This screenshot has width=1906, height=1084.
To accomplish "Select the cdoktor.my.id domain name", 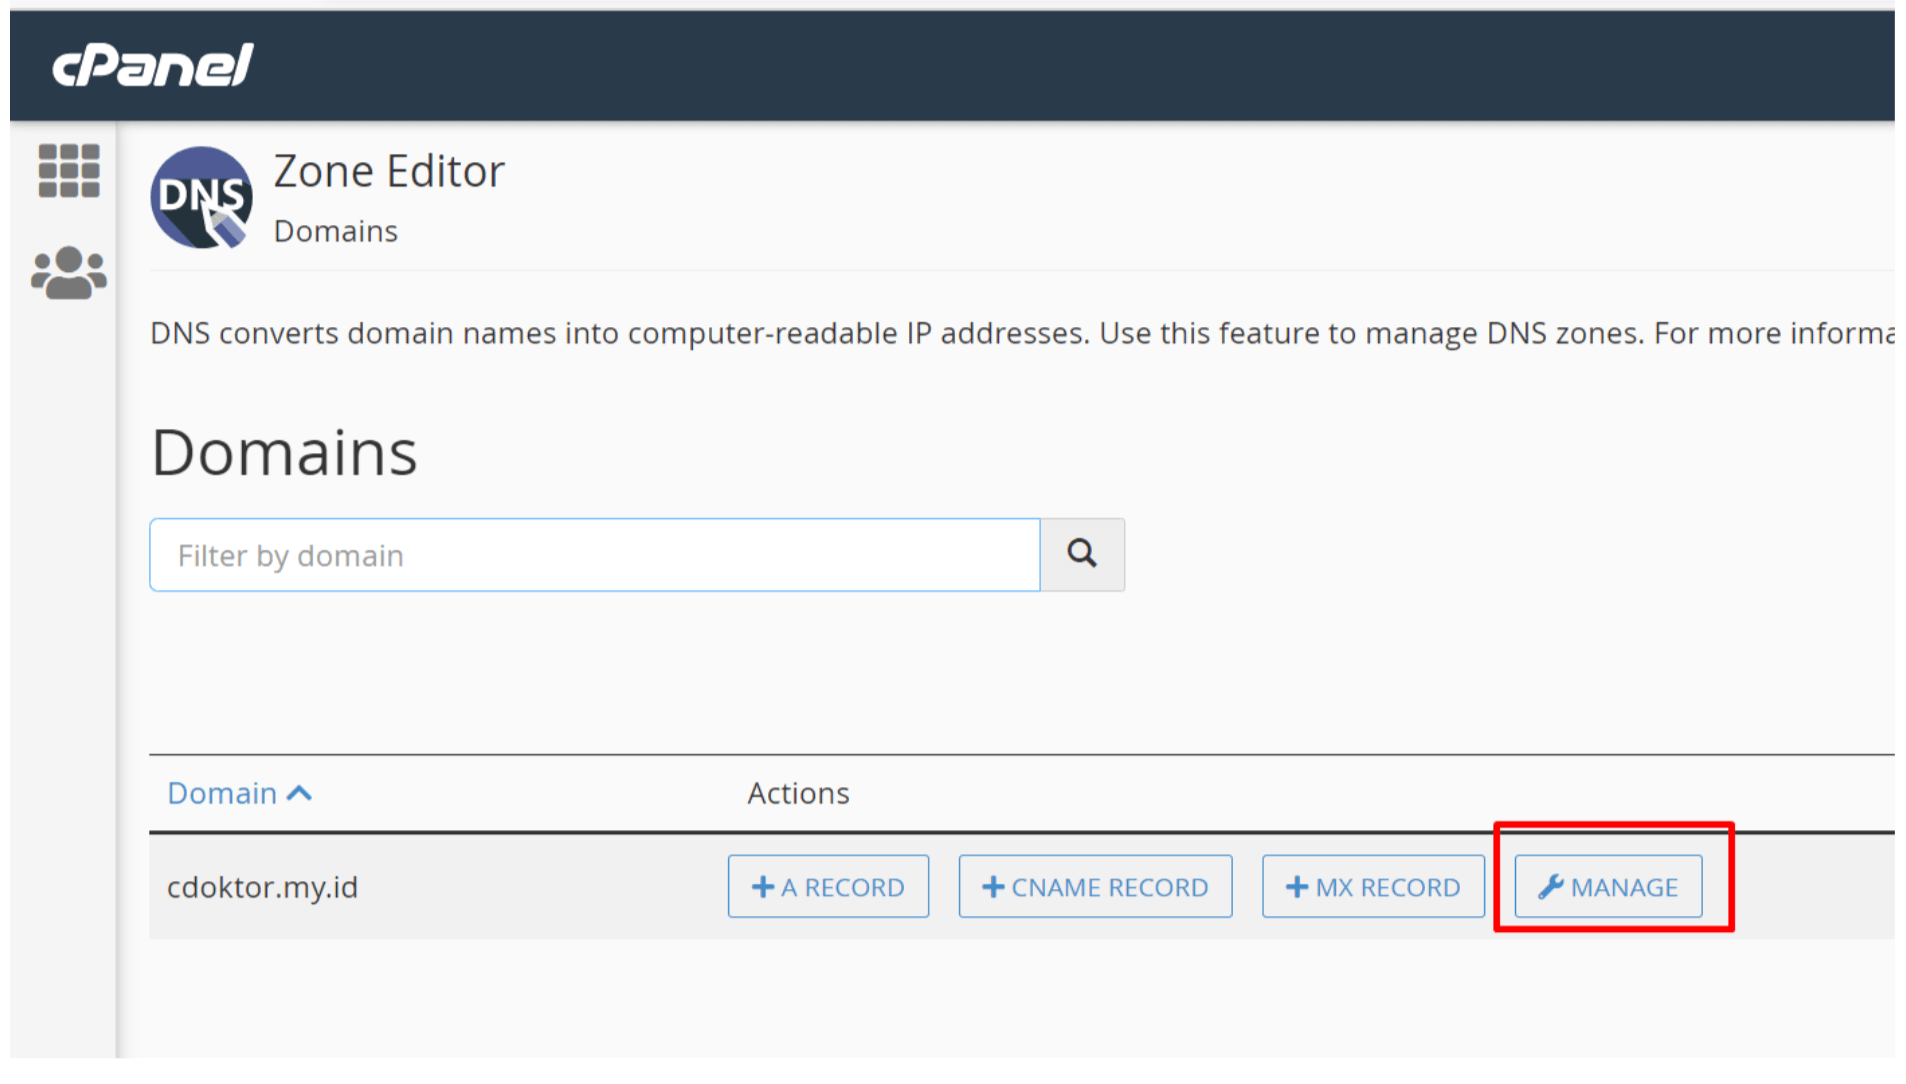I will pyautogui.click(x=262, y=887).
